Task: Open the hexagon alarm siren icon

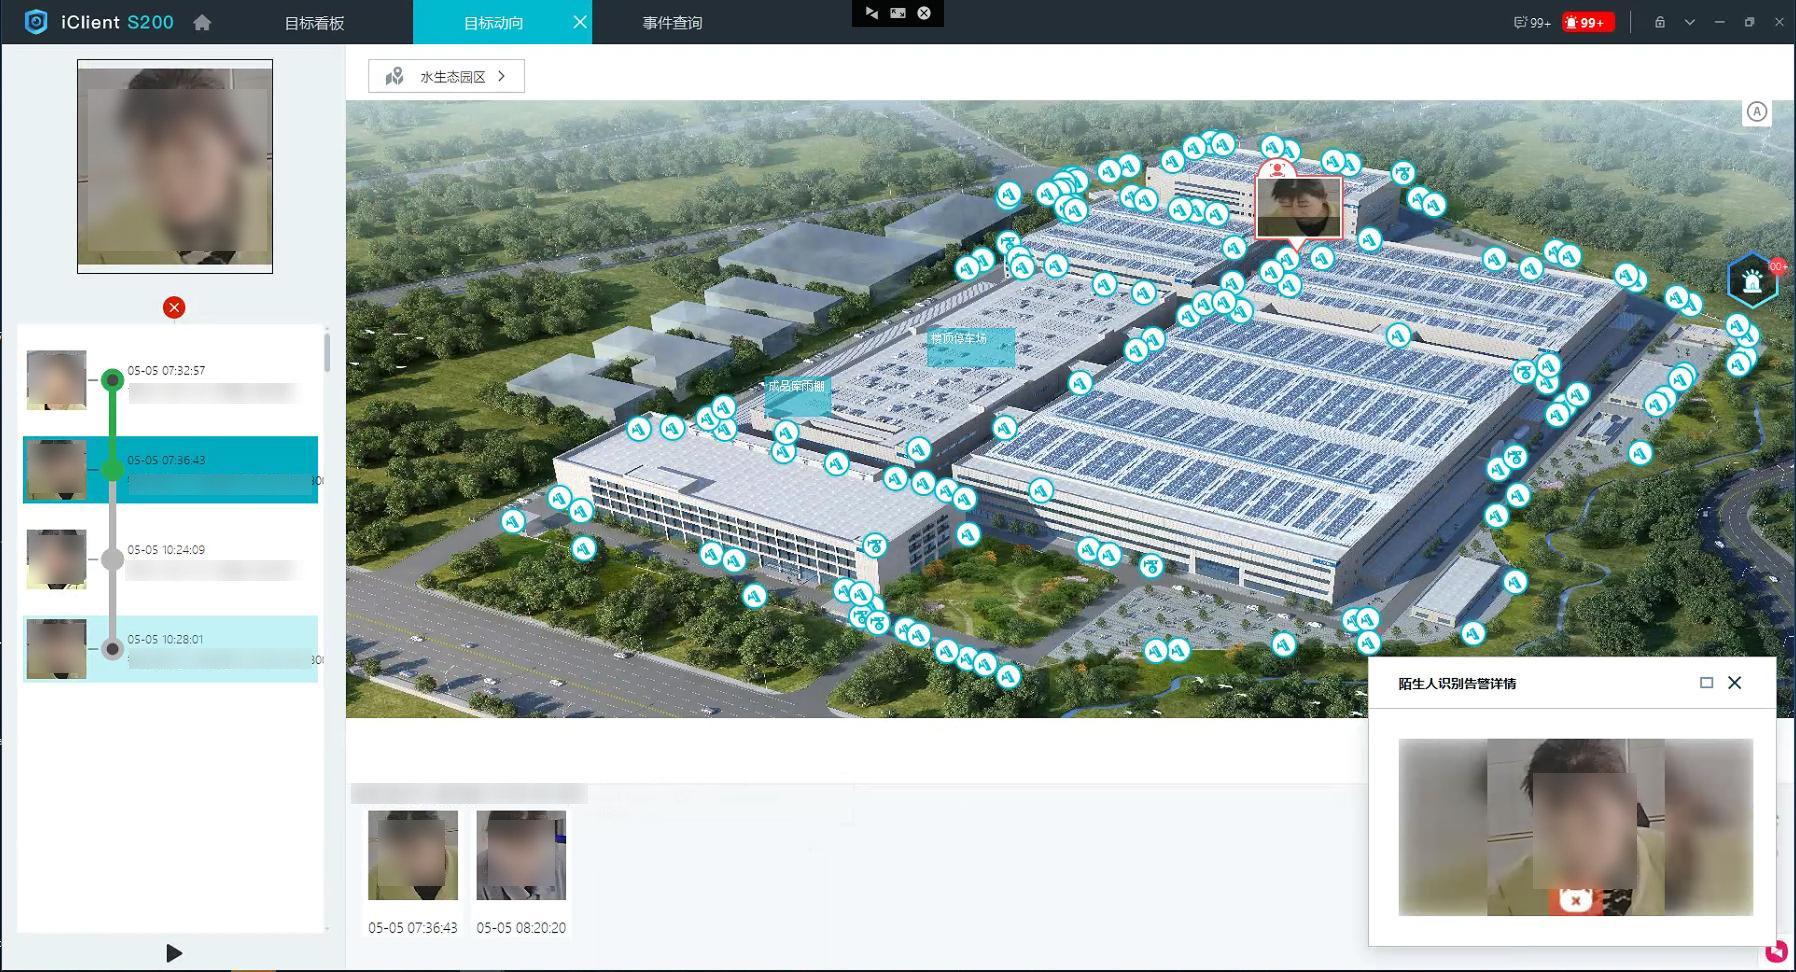Action: click(1752, 281)
